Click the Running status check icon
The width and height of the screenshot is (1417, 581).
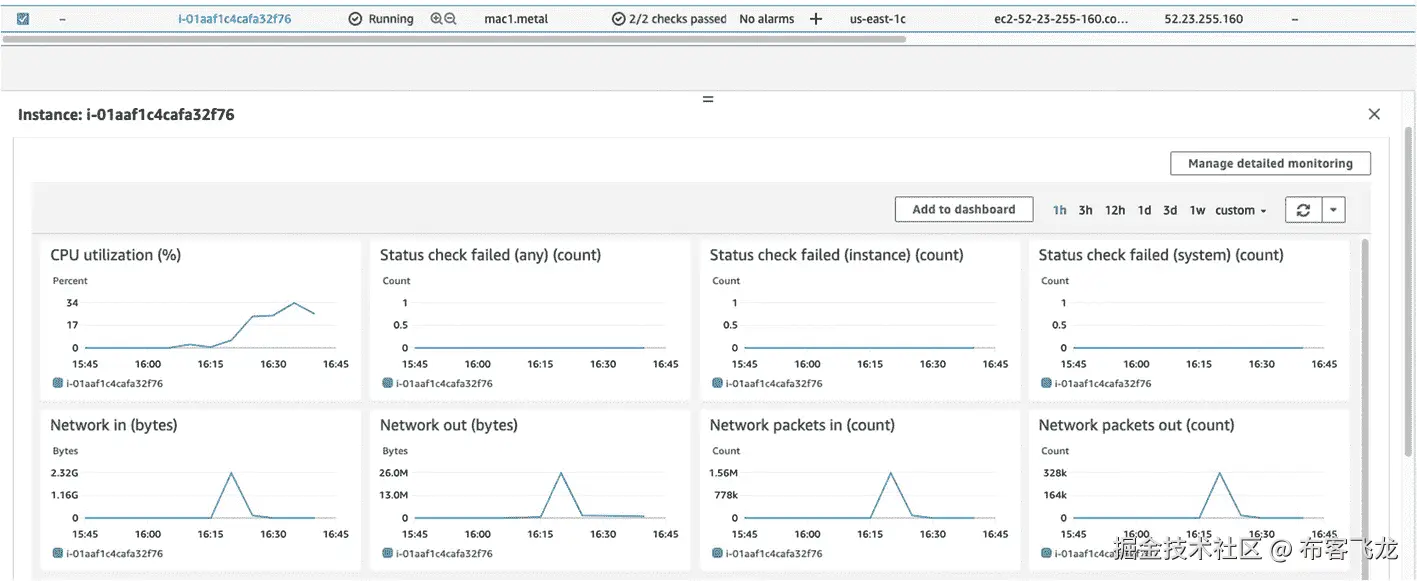click(355, 19)
